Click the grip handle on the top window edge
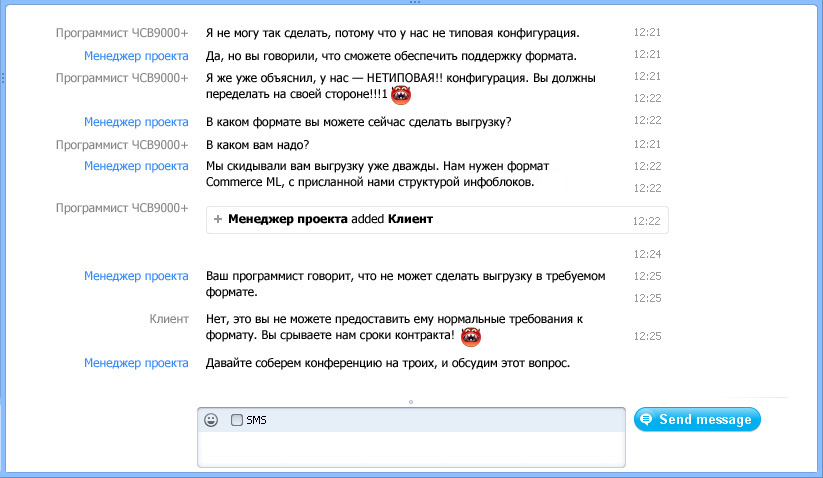This screenshot has height=478, width=823. [x=411, y=3]
